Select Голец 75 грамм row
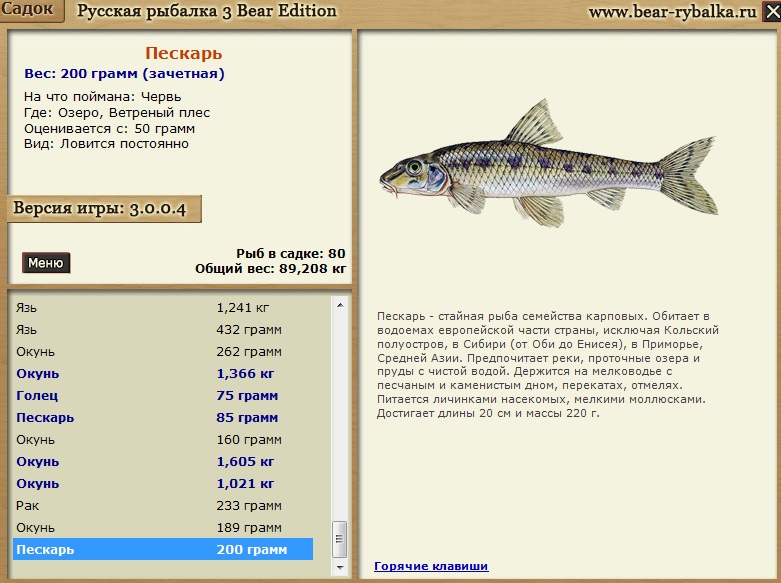 [163, 396]
